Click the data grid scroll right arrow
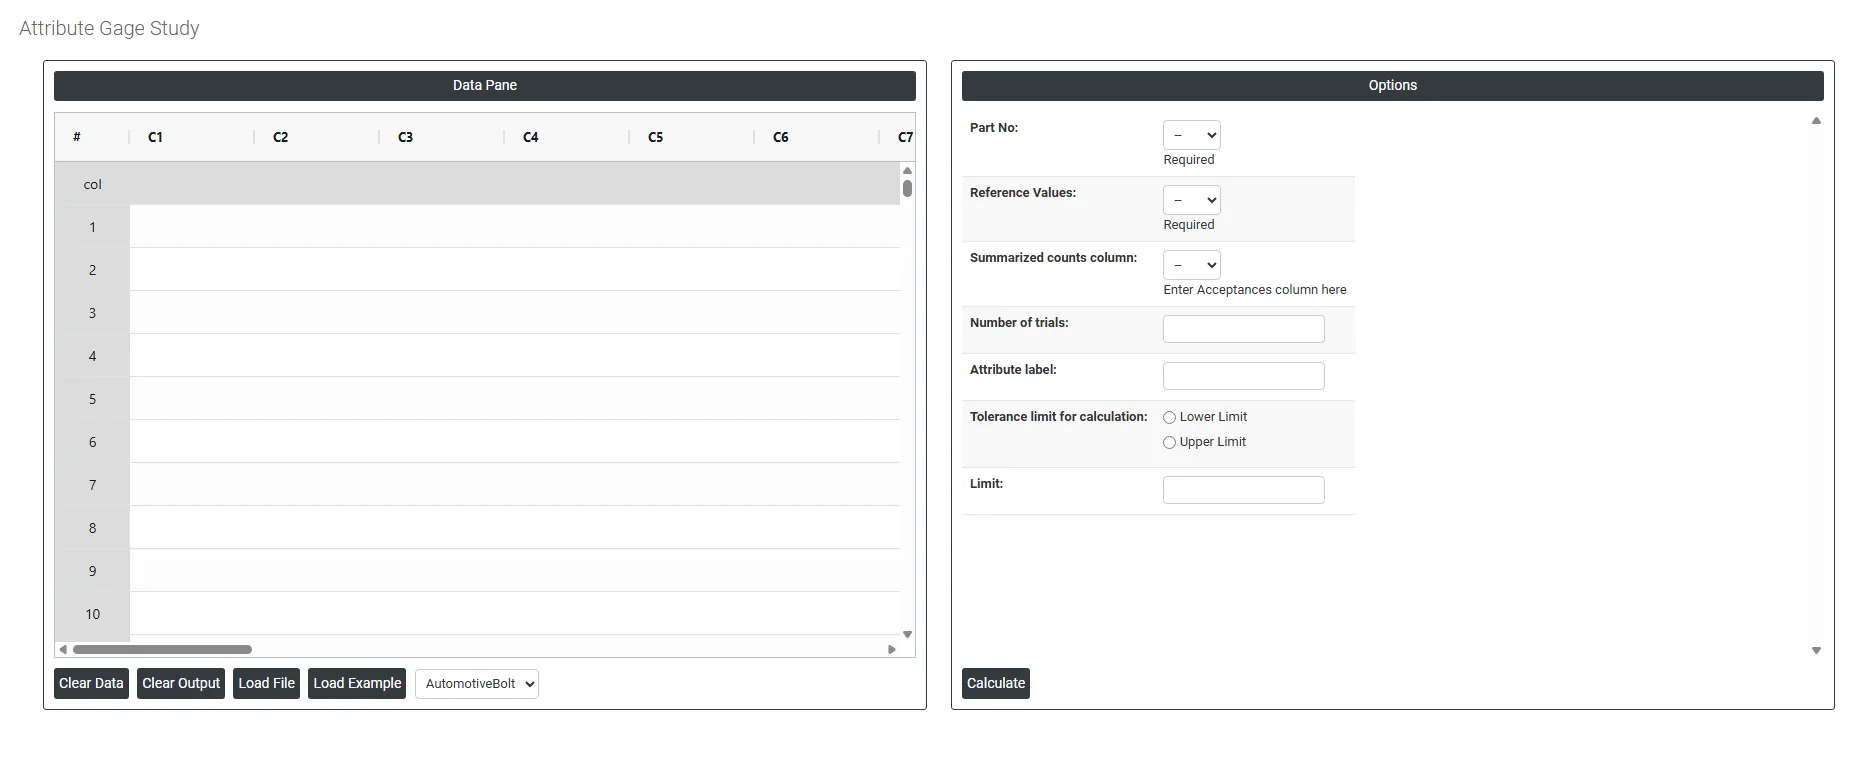 pos(892,649)
